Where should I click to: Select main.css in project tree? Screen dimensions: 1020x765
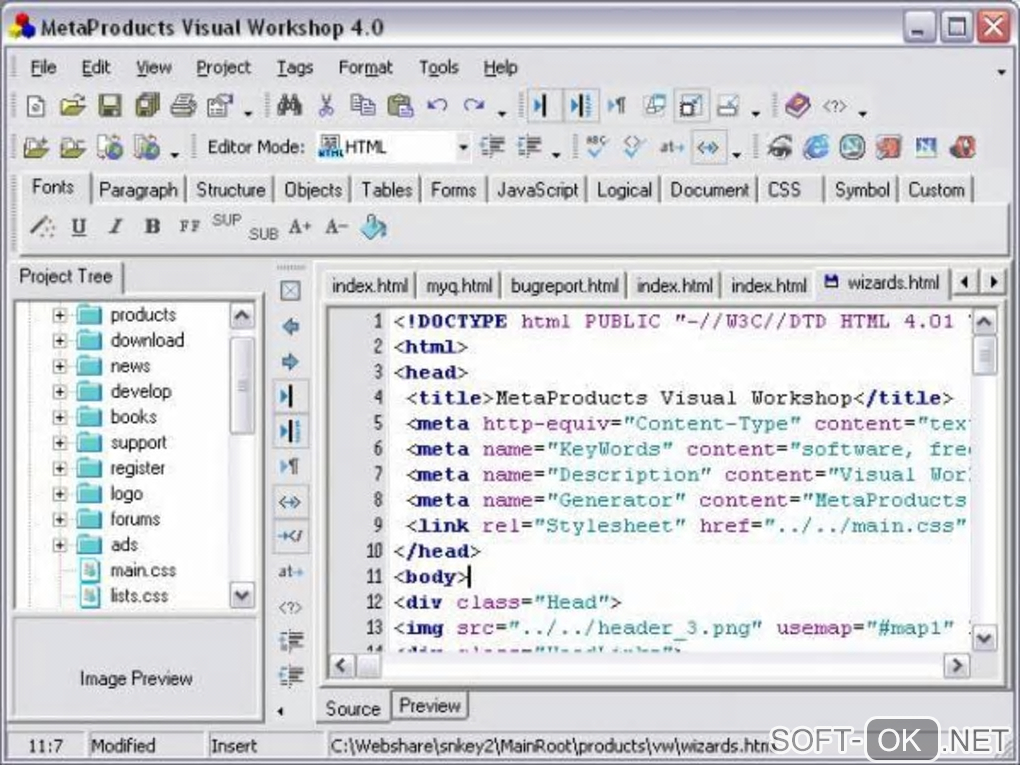pyautogui.click(x=143, y=570)
